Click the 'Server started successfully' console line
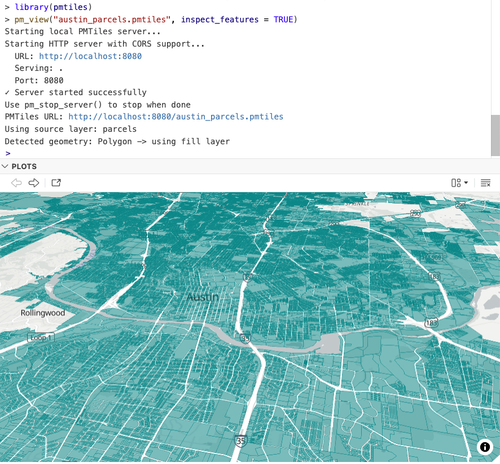 76,92
